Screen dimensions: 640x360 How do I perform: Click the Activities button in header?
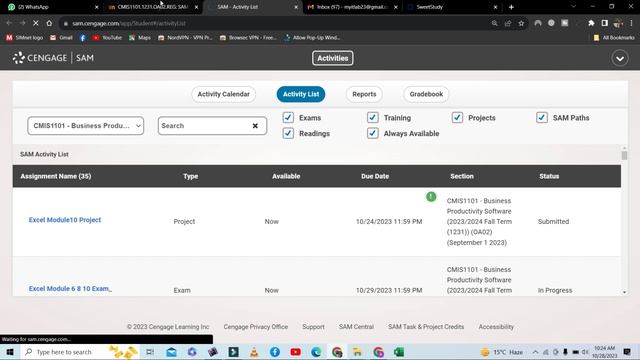tap(333, 58)
